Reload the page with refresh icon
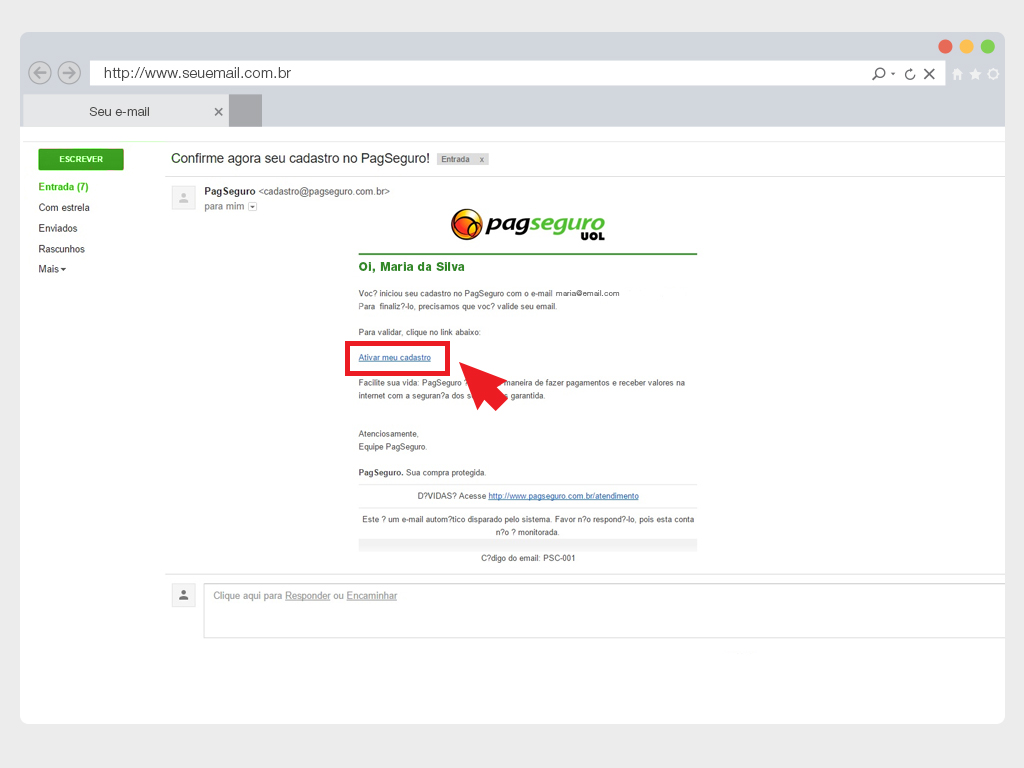The height and width of the screenshot is (768, 1024). (x=910, y=74)
